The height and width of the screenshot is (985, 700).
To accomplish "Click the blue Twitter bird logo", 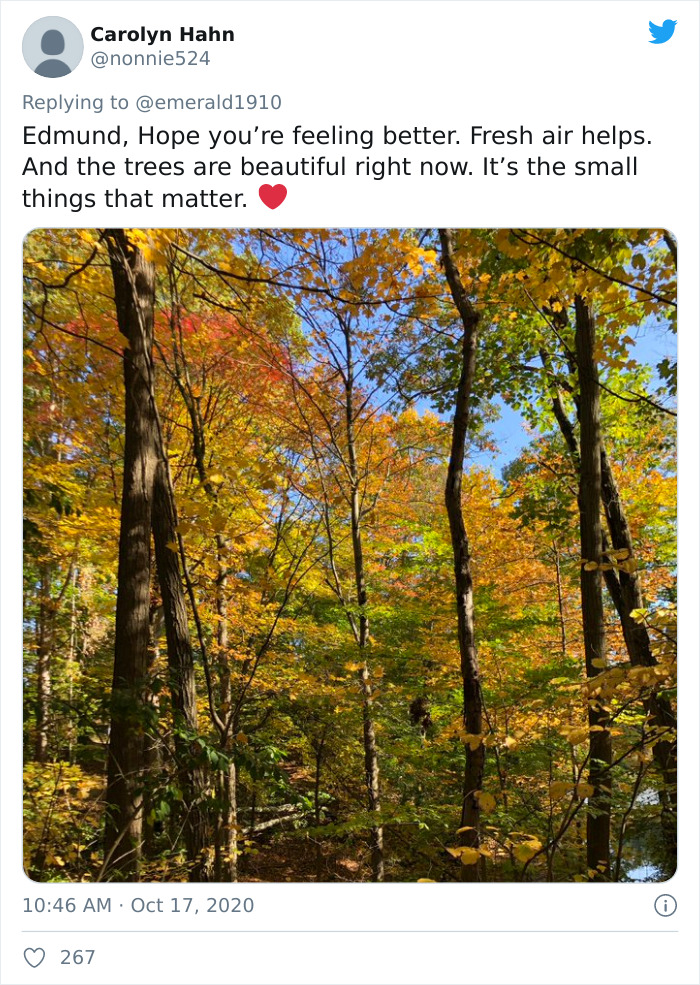I will 662,31.
